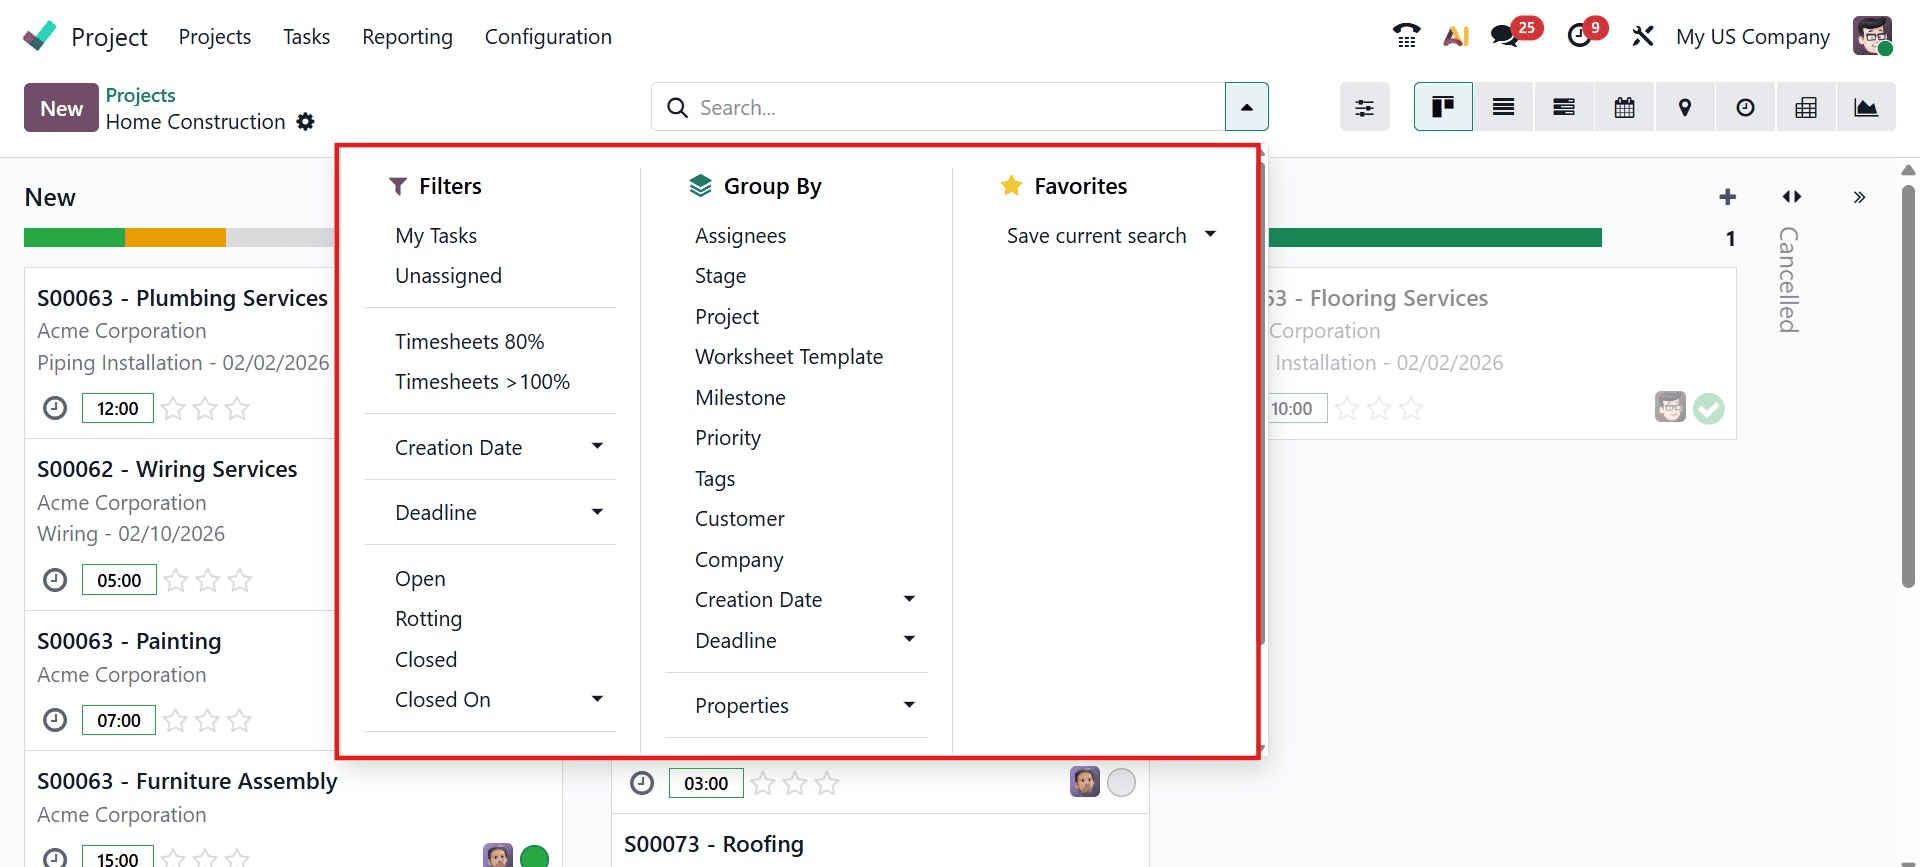Toggle Timesheets >100% filter

[x=482, y=382]
